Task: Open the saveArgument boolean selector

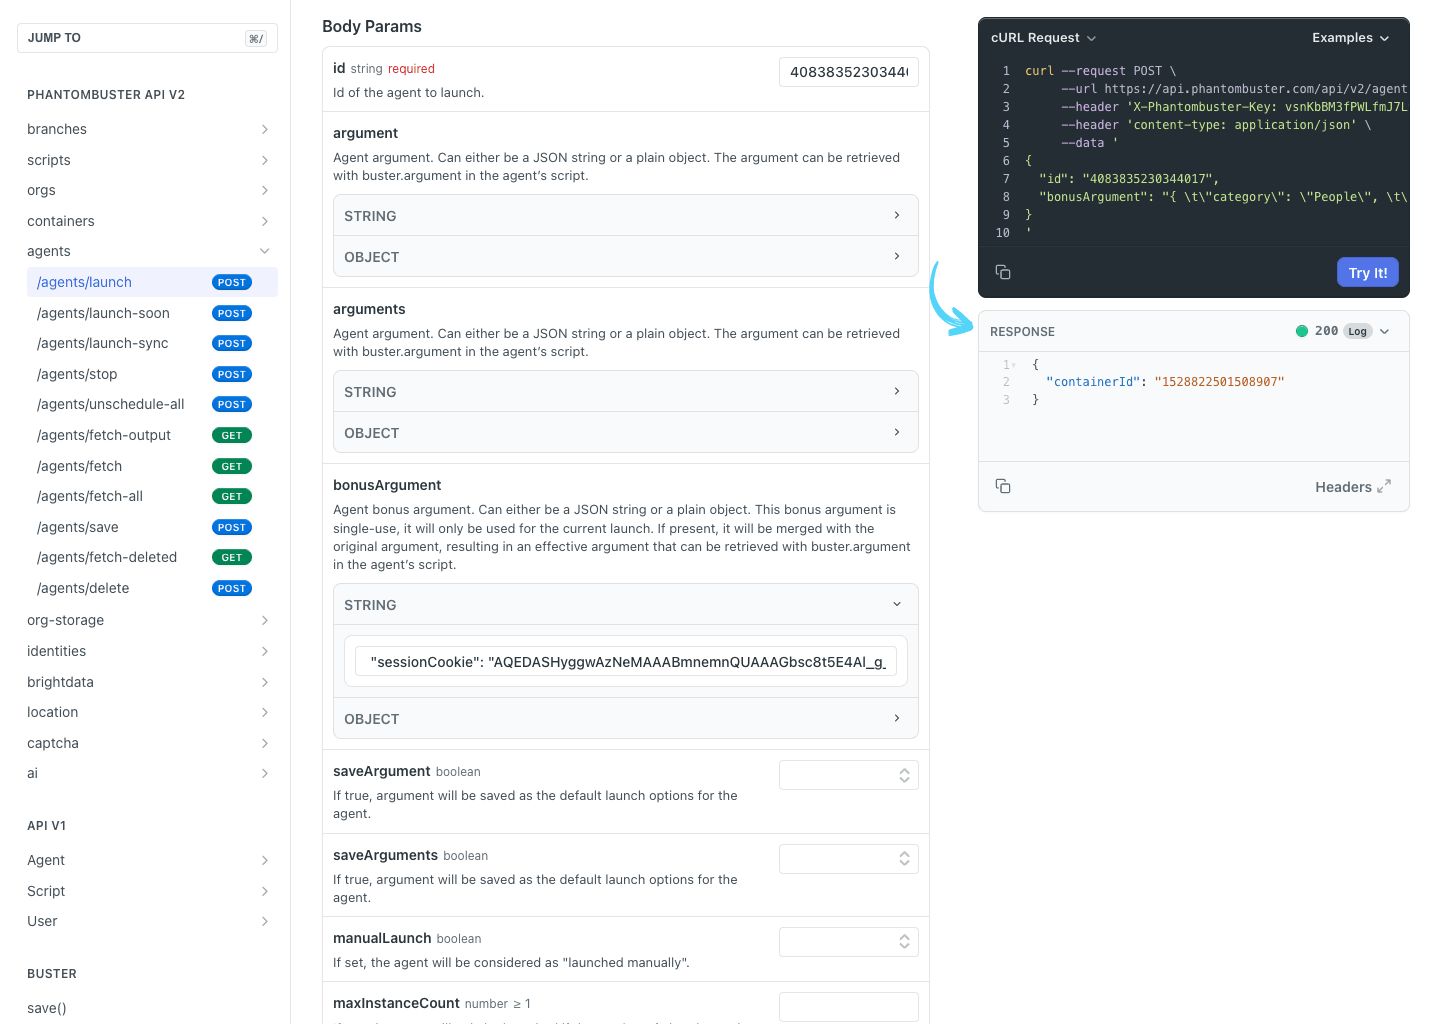Action: [x=848, y=775]
